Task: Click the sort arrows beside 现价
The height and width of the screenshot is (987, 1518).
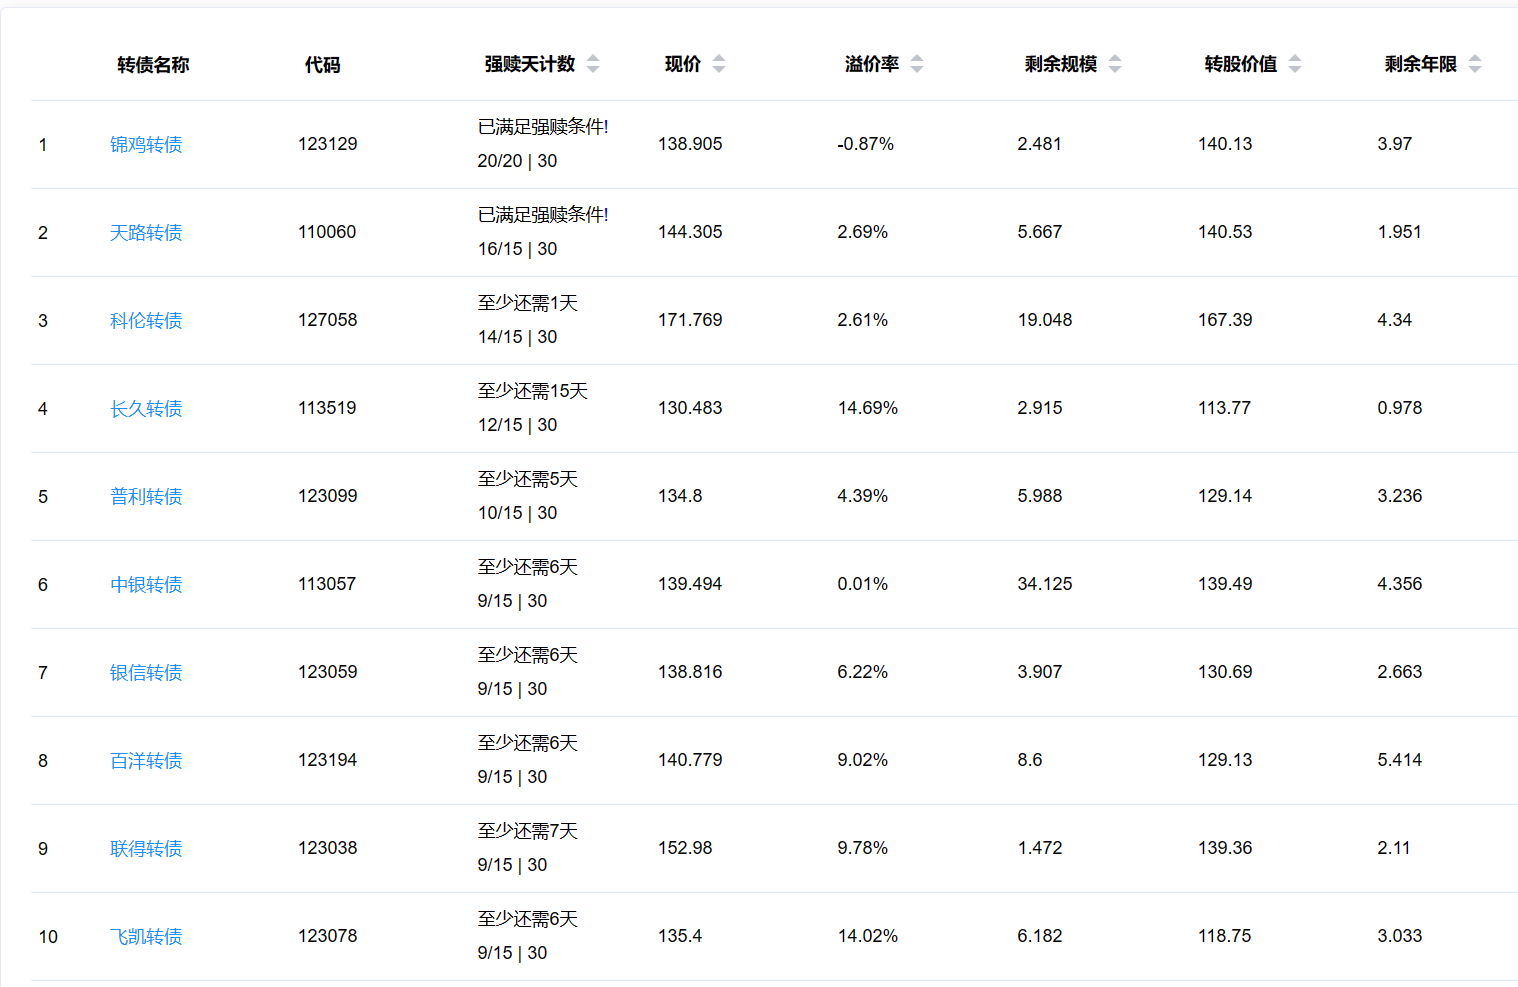Action: [719, 64]
